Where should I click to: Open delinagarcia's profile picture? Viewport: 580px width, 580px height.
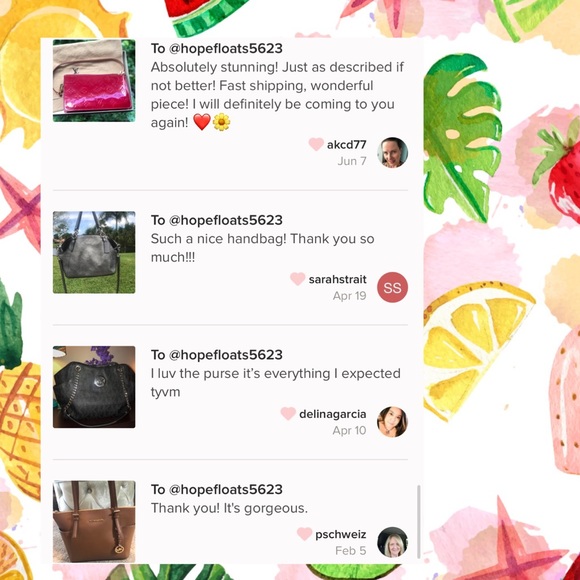392,422
